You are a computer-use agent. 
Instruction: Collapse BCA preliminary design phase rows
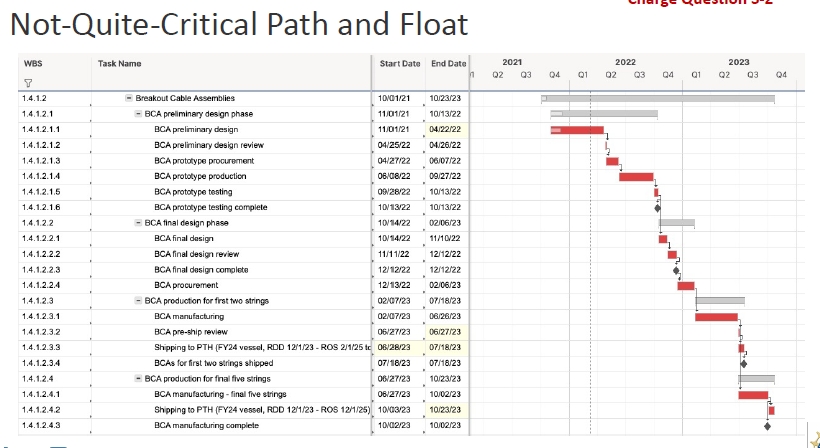click(138, 114)
